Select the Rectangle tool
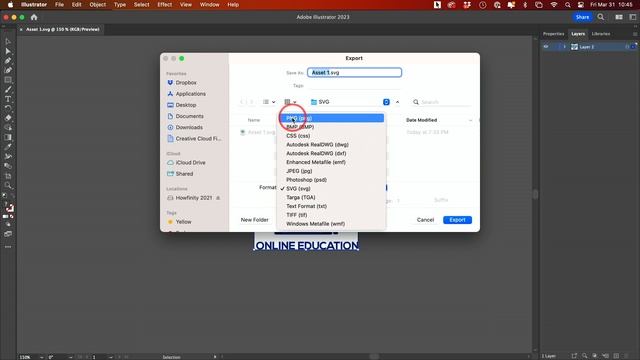640x360 pixels. [x=8, y=80]
